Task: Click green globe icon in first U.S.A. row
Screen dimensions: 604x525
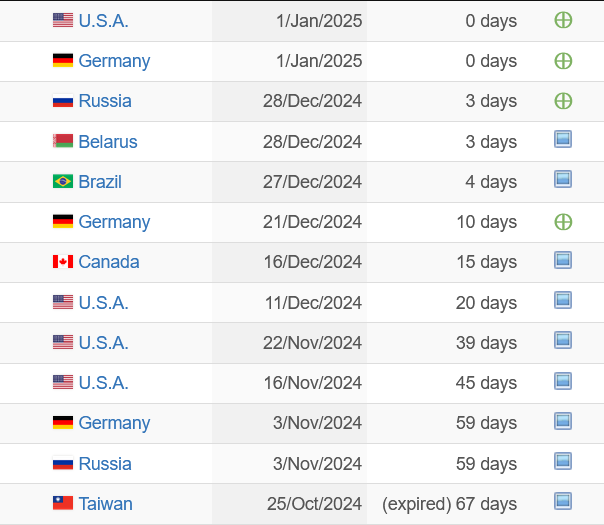Action: (x=563, y=20)
